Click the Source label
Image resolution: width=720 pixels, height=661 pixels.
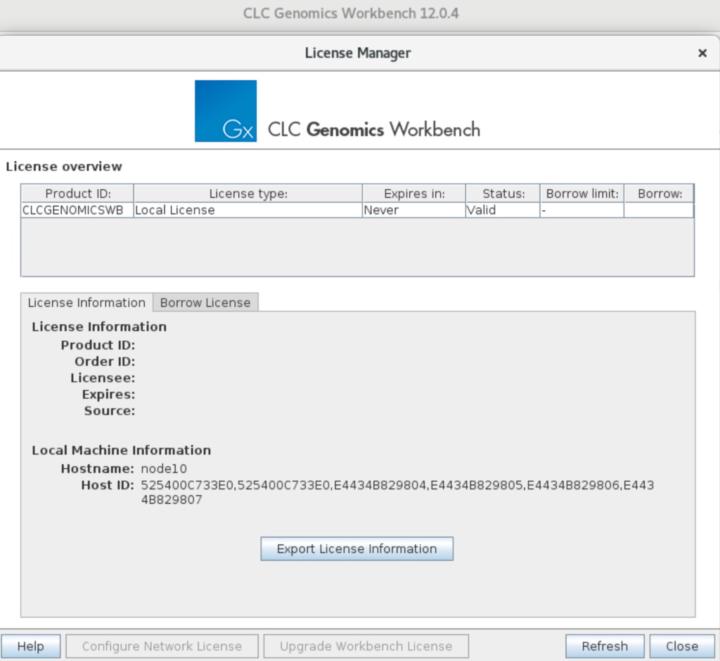point(110,410)
